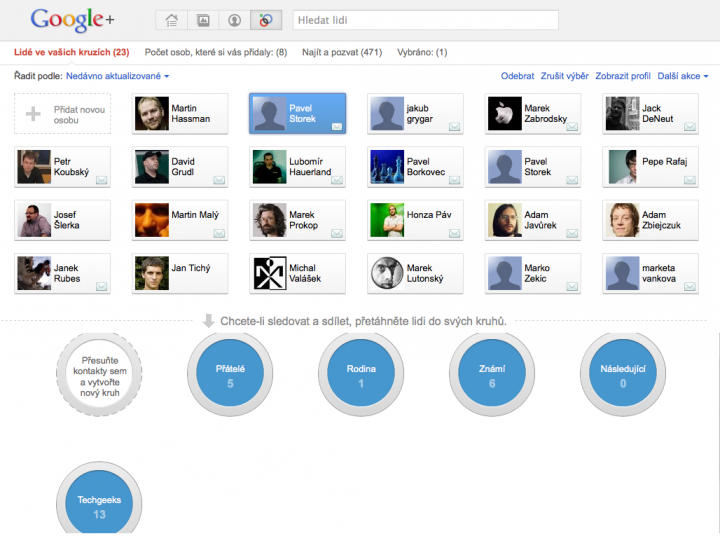Screen dimensions: 720x536
Task: Click email icon on Janek Rubes card
Action: coord(102,286)
